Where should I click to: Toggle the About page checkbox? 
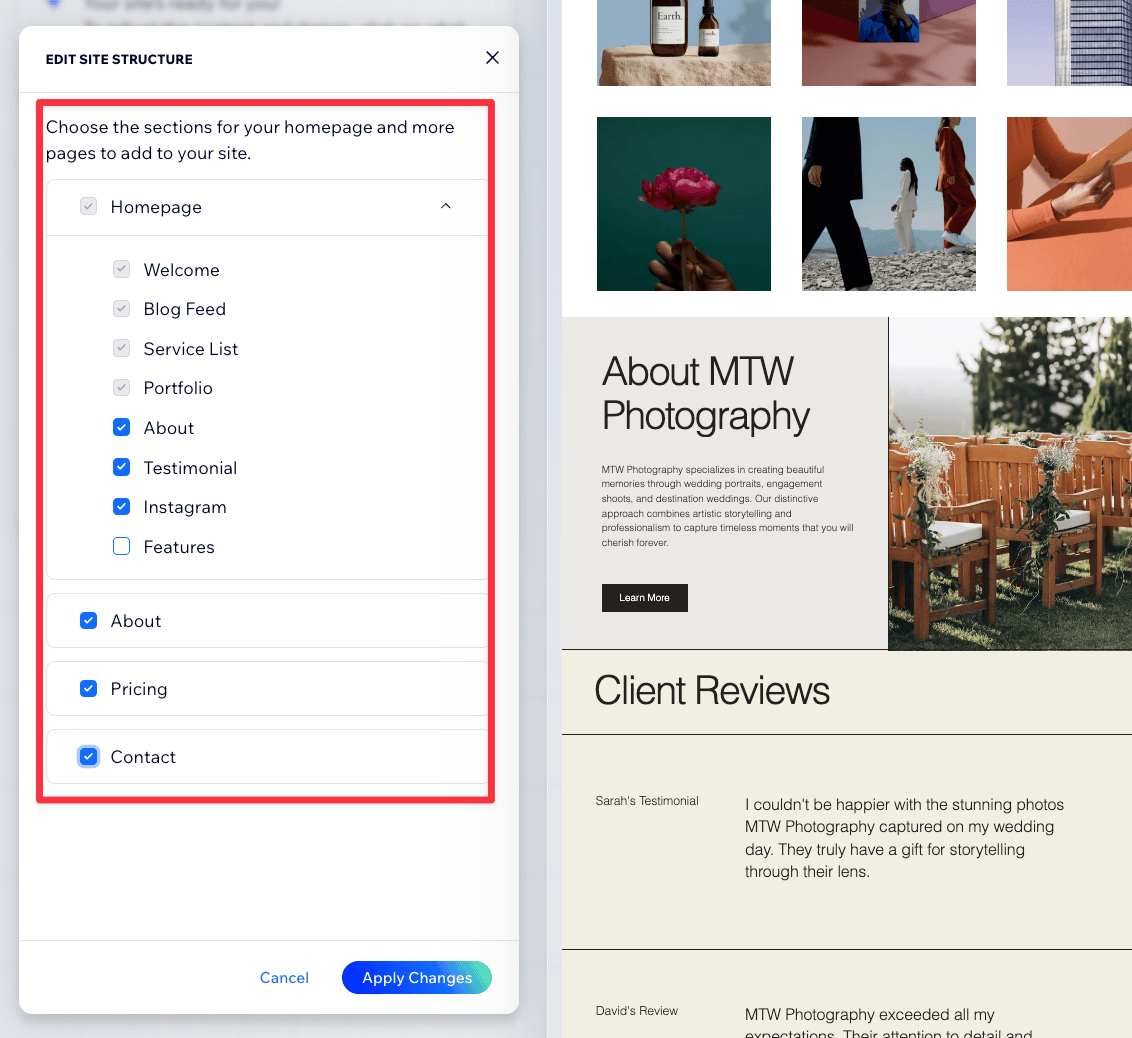point(88,620)
